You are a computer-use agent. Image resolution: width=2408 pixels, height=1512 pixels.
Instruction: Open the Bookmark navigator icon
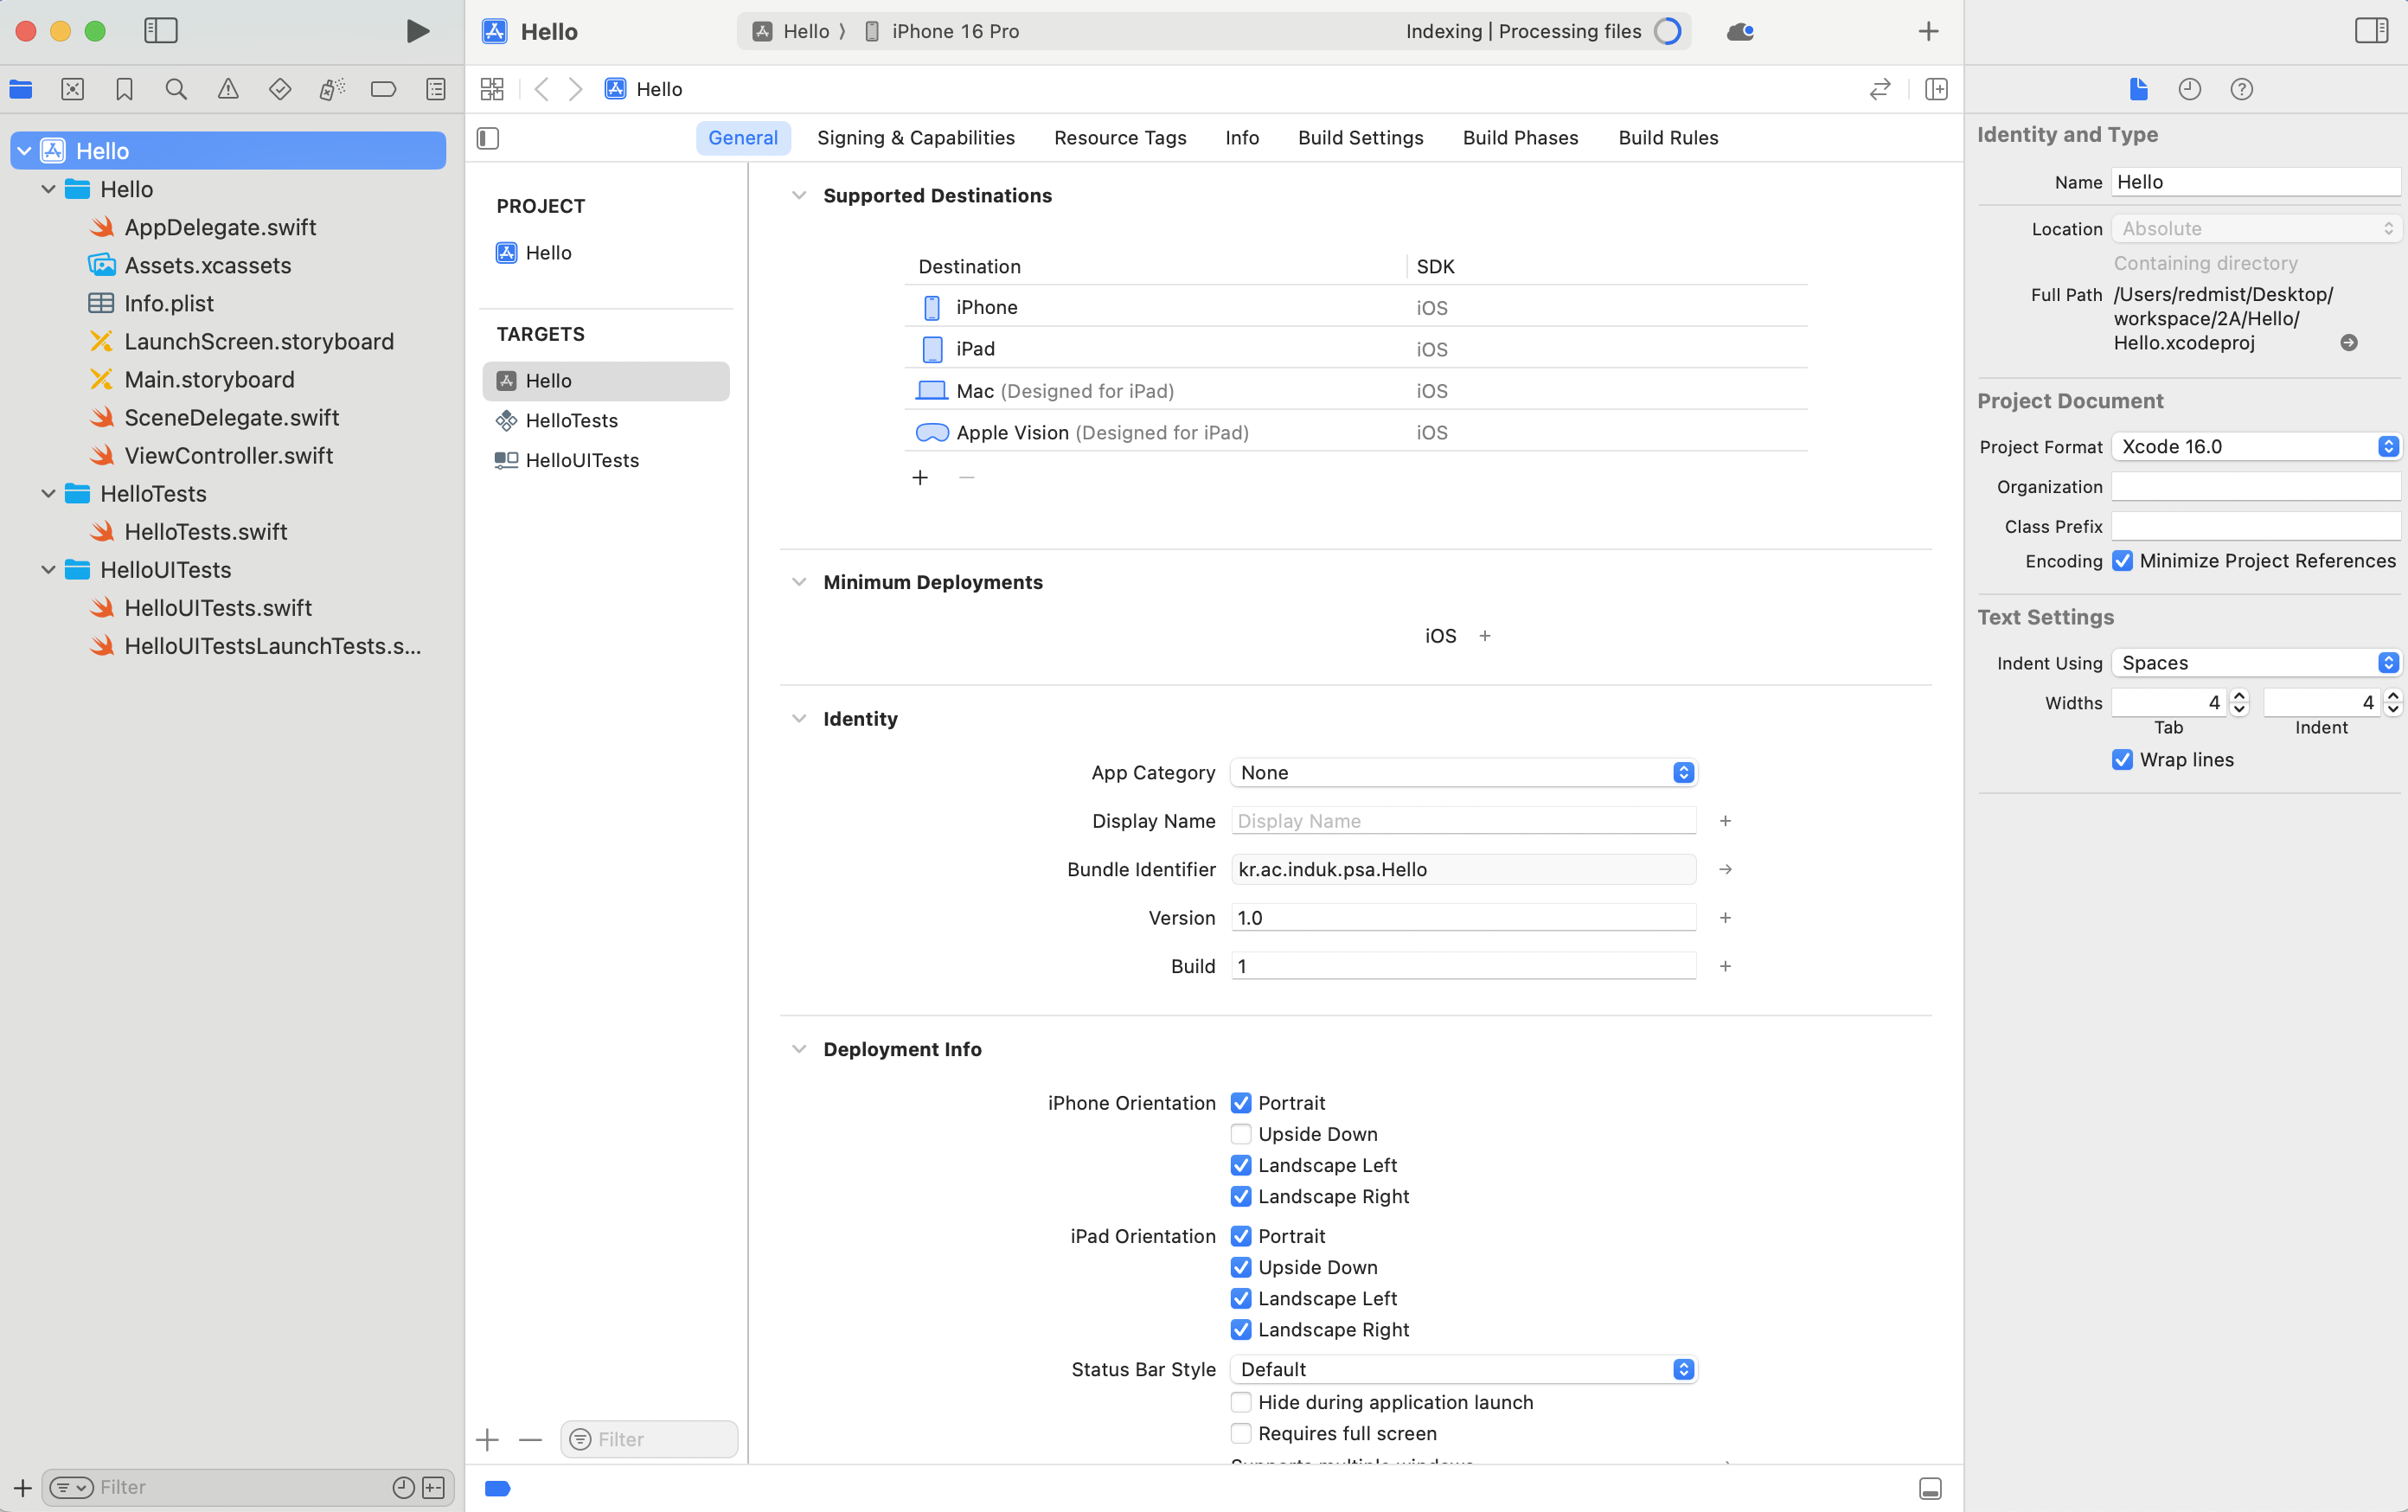[124, 89]
